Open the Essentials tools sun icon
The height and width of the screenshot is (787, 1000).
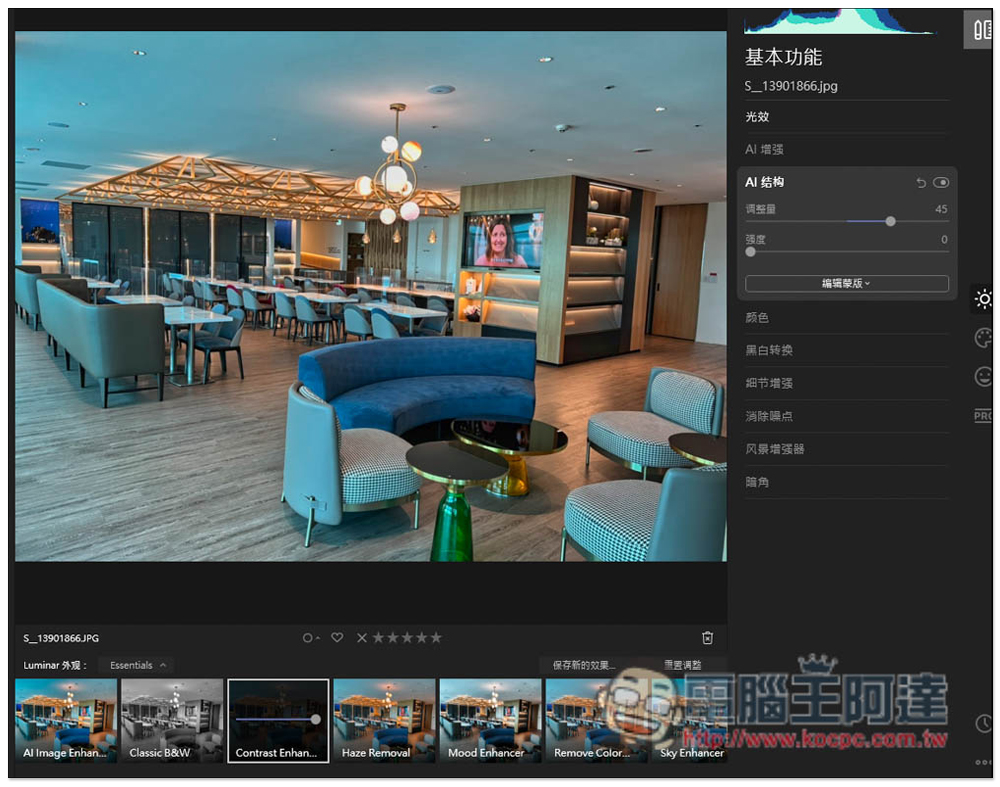coord(983,298)
